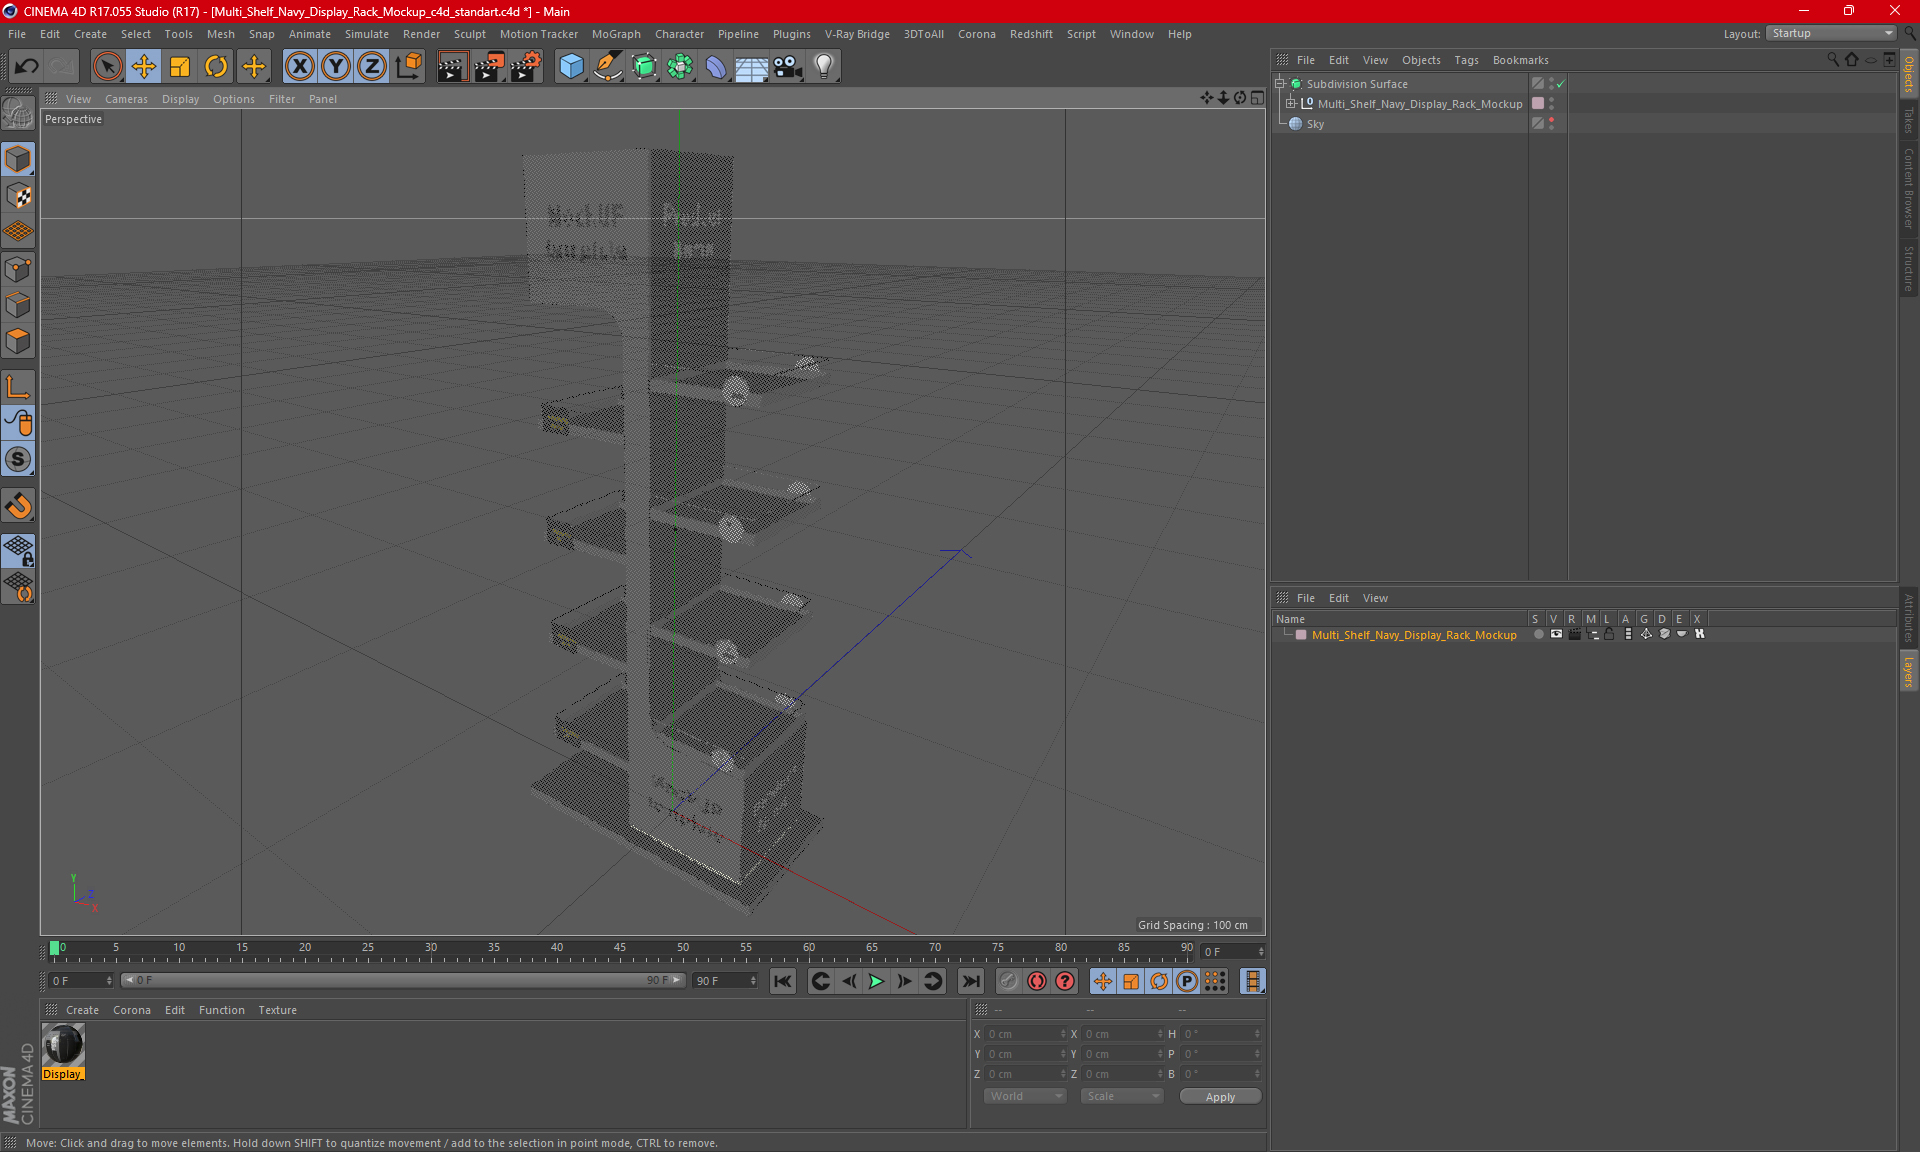Screen dimensions: 1920x1152
Task: Open the Layout Startup dropdown
Action: tap(1831, 33)
